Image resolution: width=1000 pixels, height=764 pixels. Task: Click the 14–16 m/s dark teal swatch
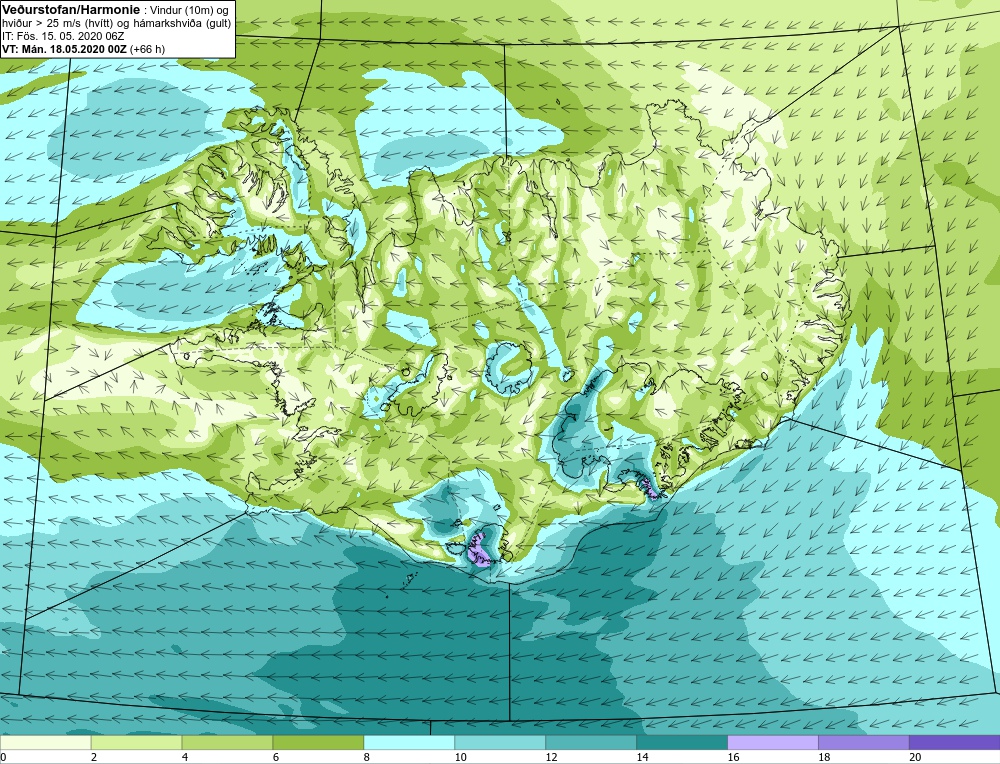coord(682,742)
